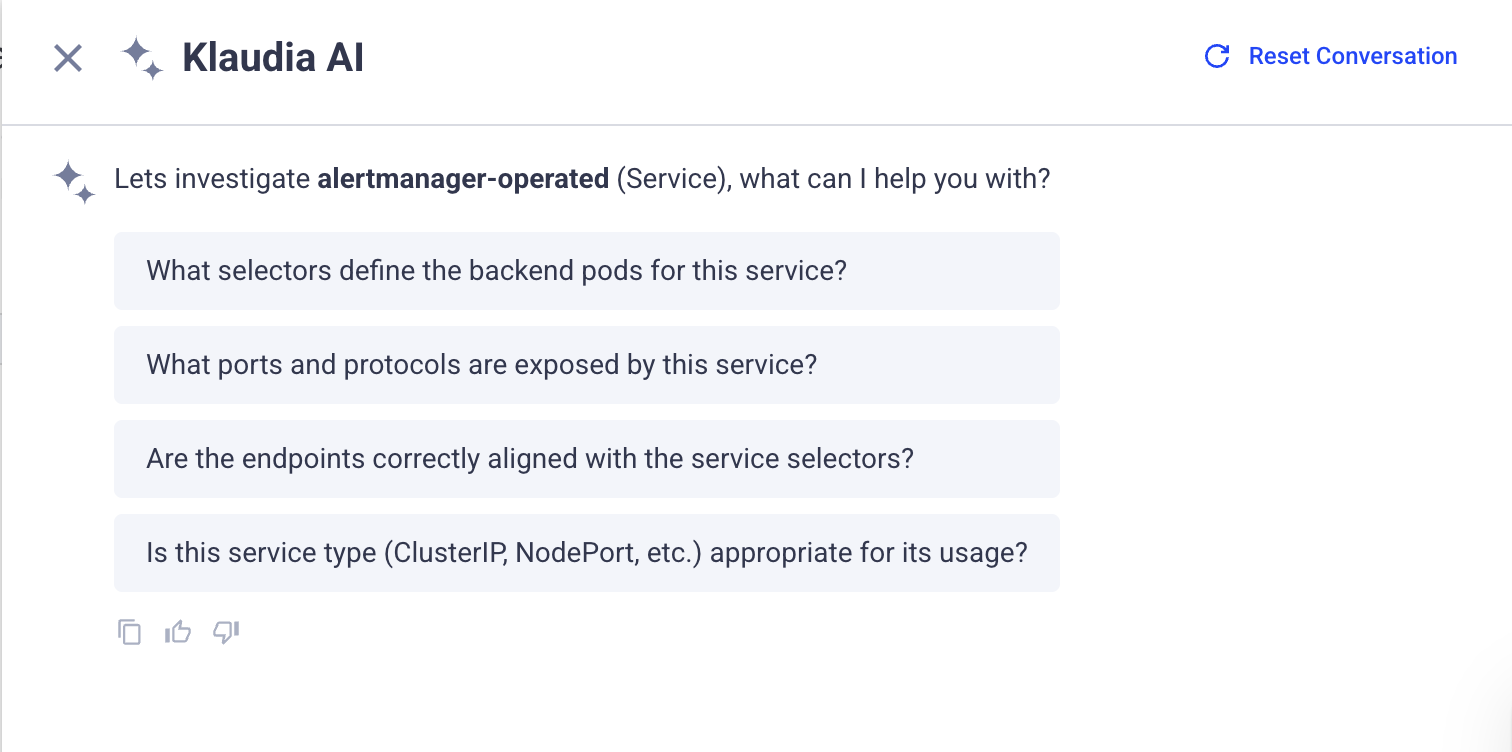The image size is (1512, 752).
Task: Click the Klaudia AI sparkle logo in header
Action: tap(142, 58)
